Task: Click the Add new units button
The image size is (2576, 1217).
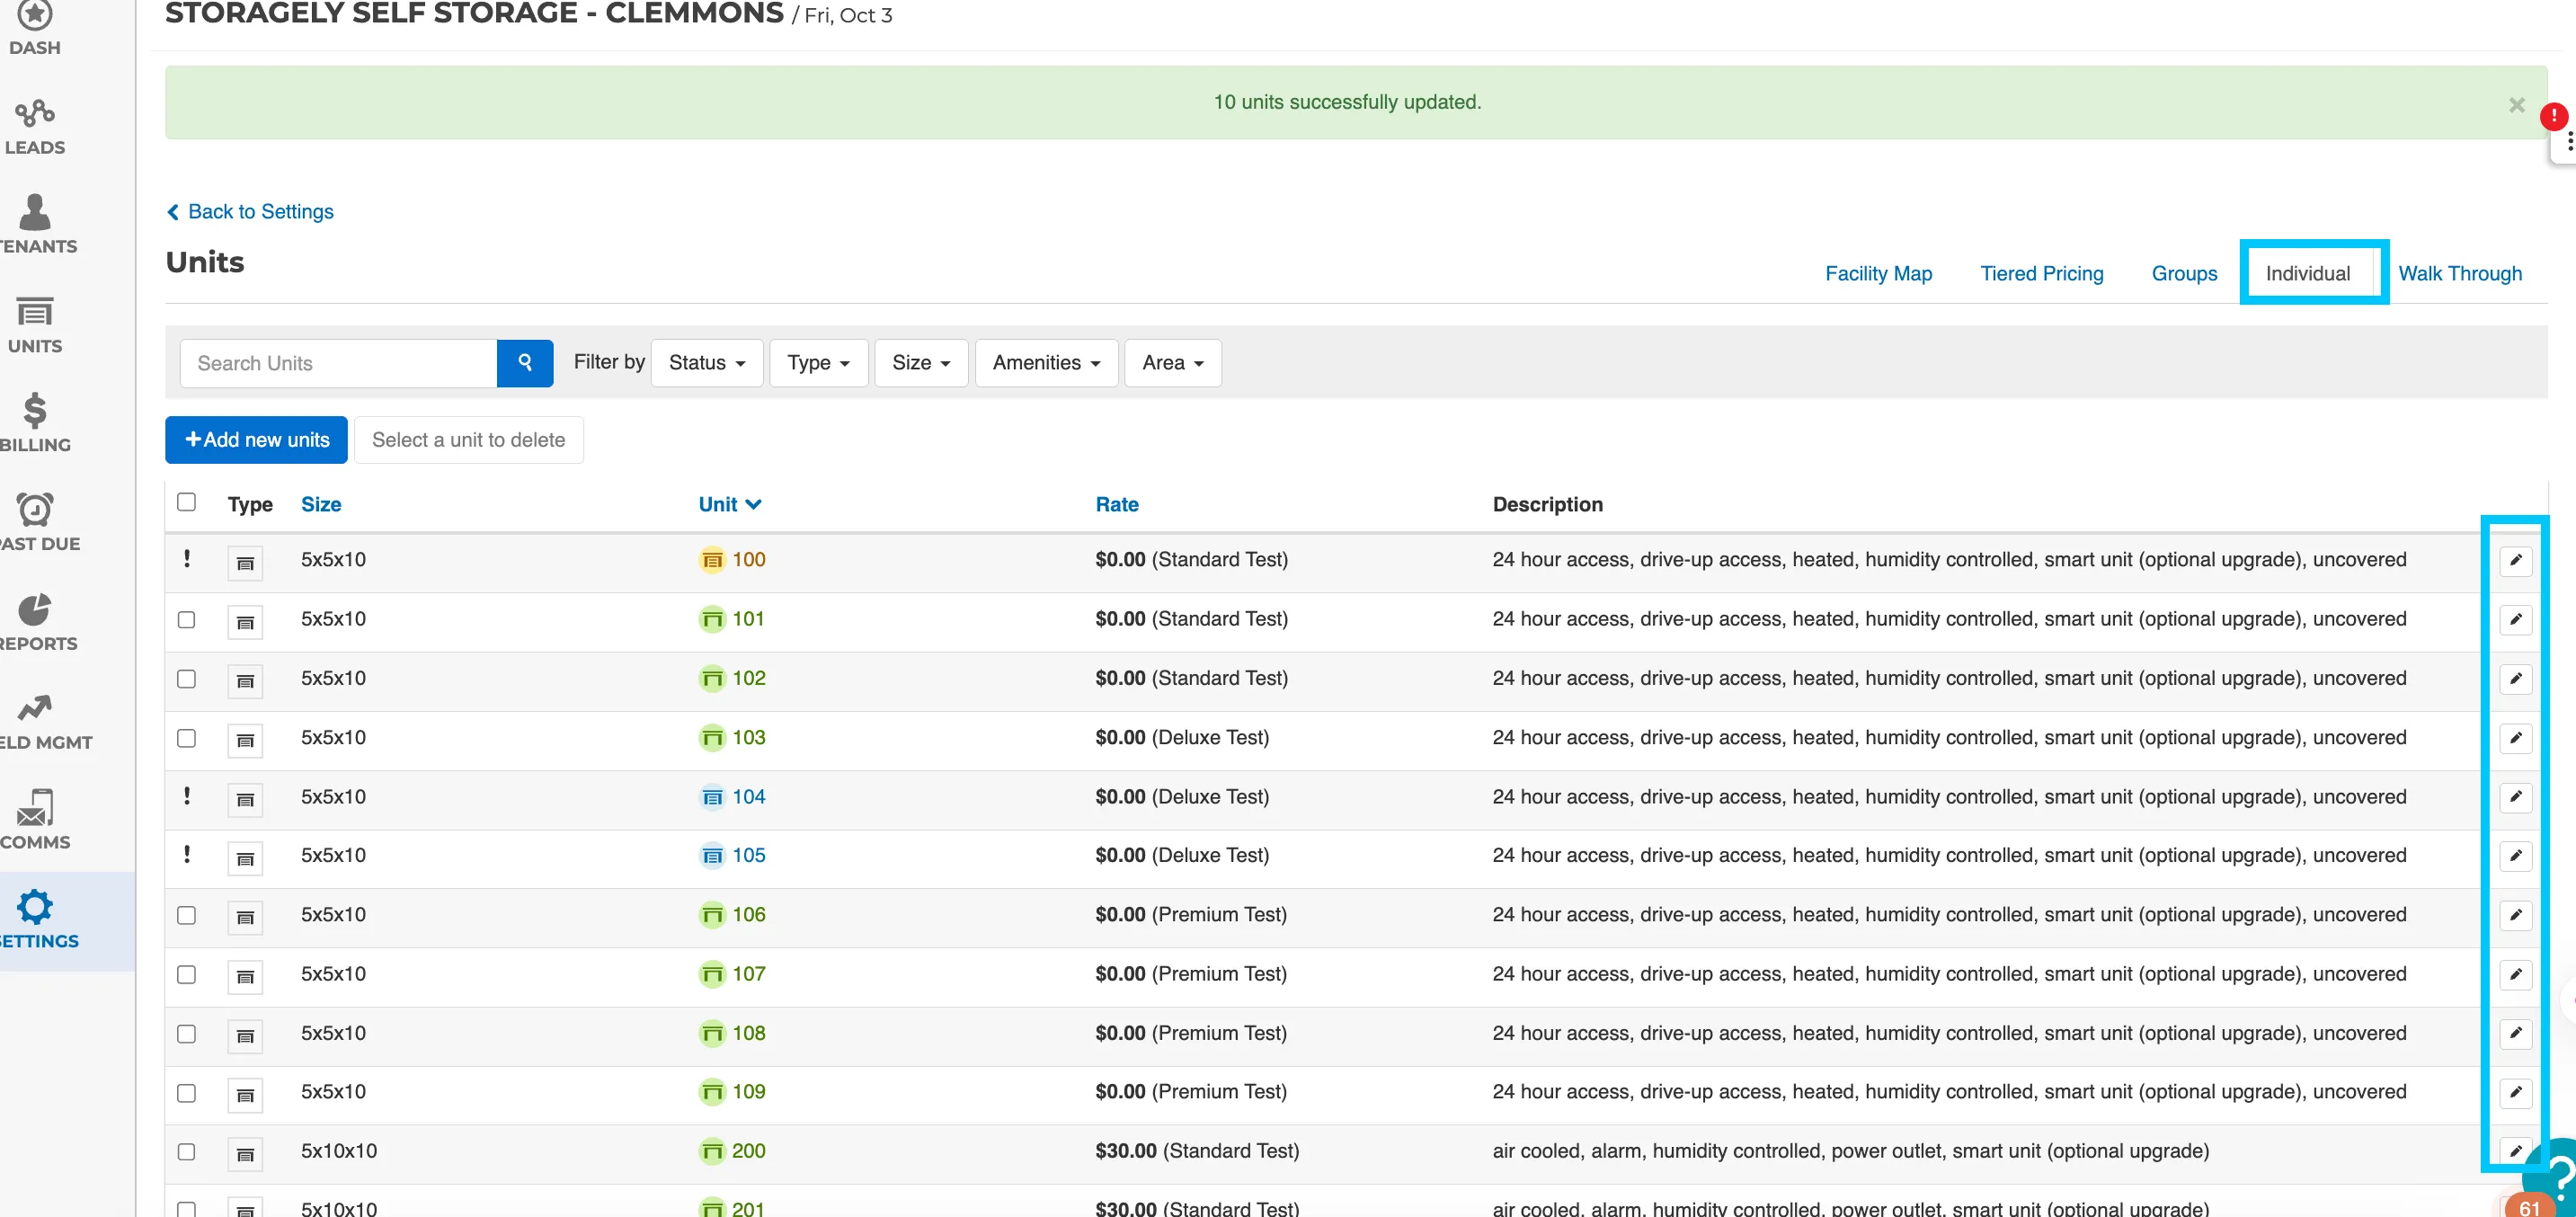Action: pos(256,440)
